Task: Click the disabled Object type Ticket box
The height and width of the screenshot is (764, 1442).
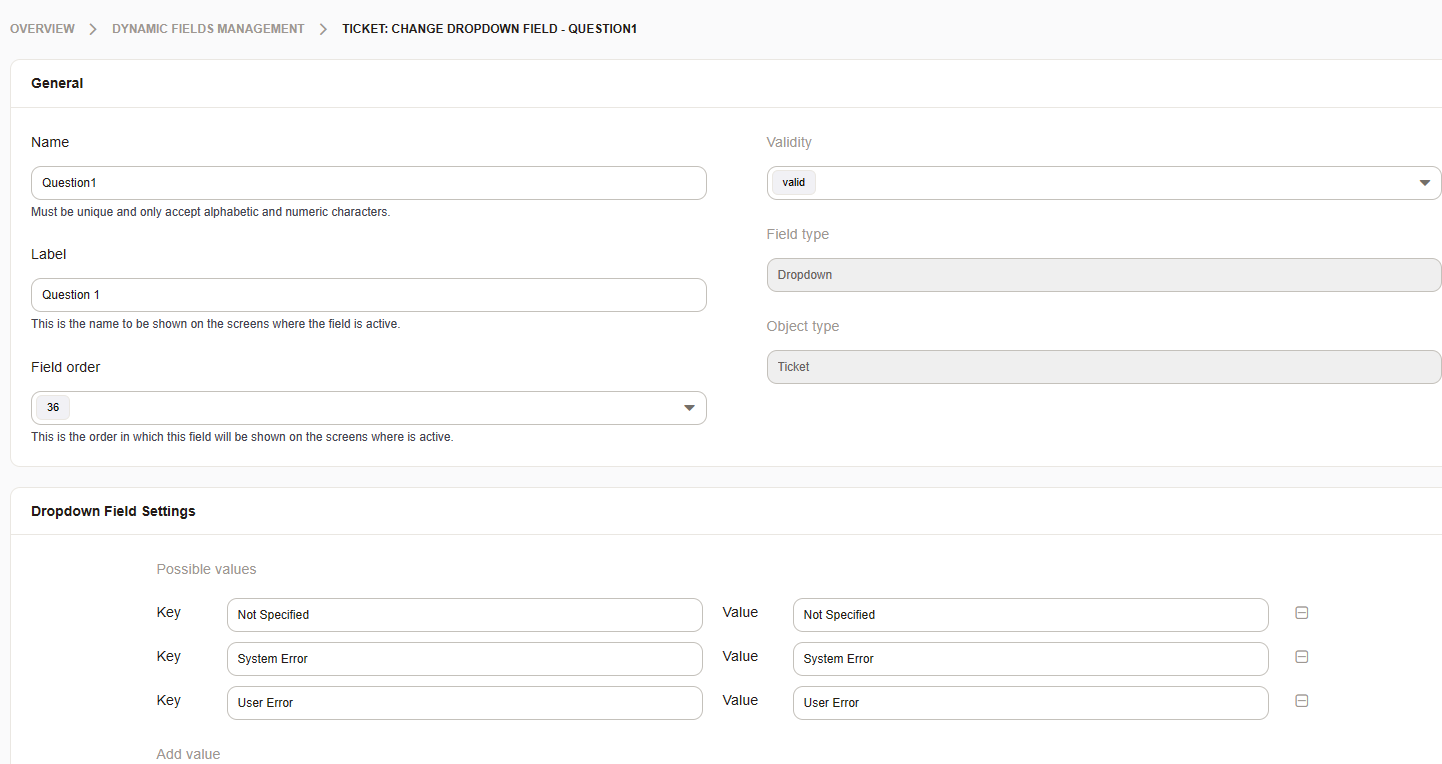Action: (1103, 367)
